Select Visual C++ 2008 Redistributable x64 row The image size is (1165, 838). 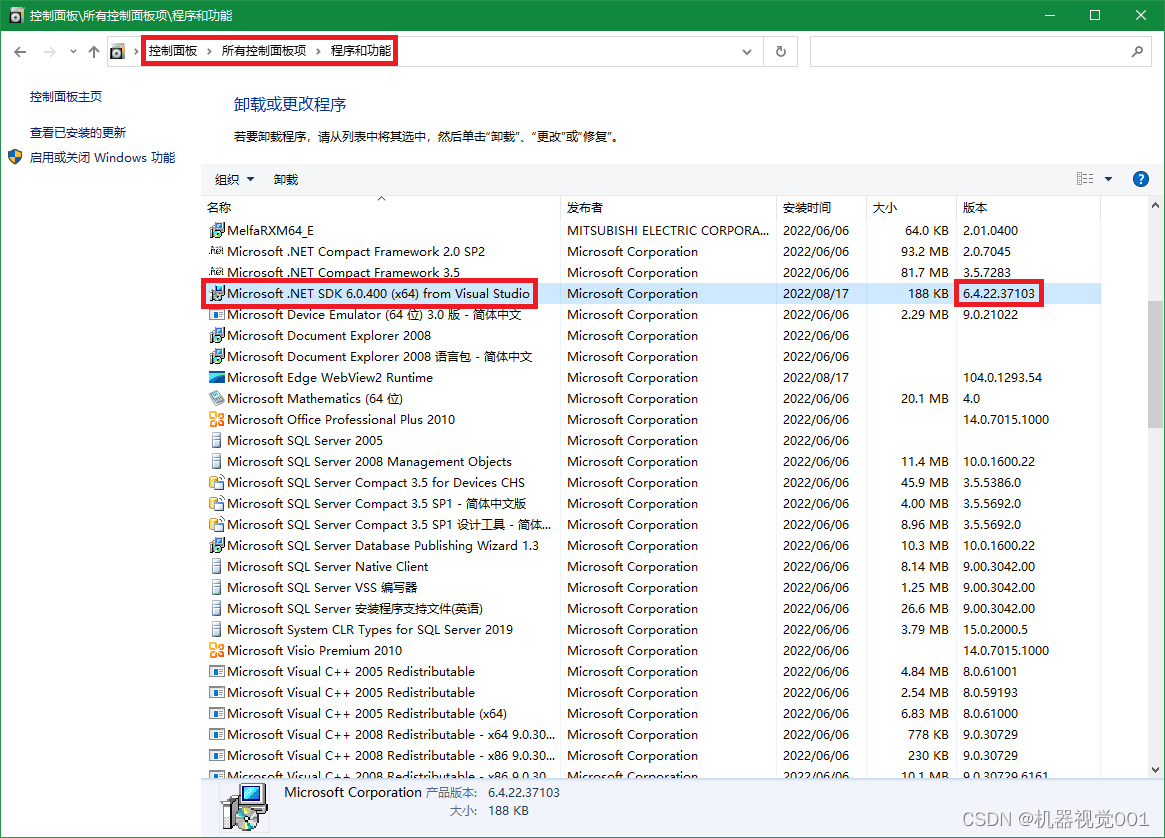(x=651, y=734)
